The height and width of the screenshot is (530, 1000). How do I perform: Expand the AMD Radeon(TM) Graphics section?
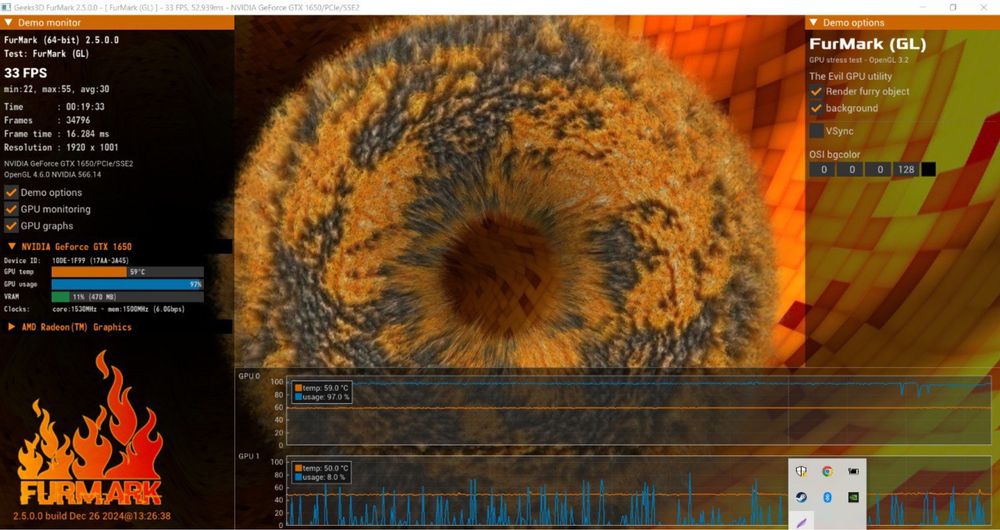click(12, 327)
